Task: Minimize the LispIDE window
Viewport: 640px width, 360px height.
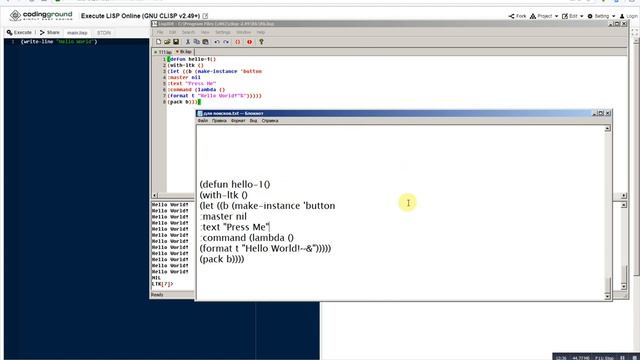Action: [611, 24]
